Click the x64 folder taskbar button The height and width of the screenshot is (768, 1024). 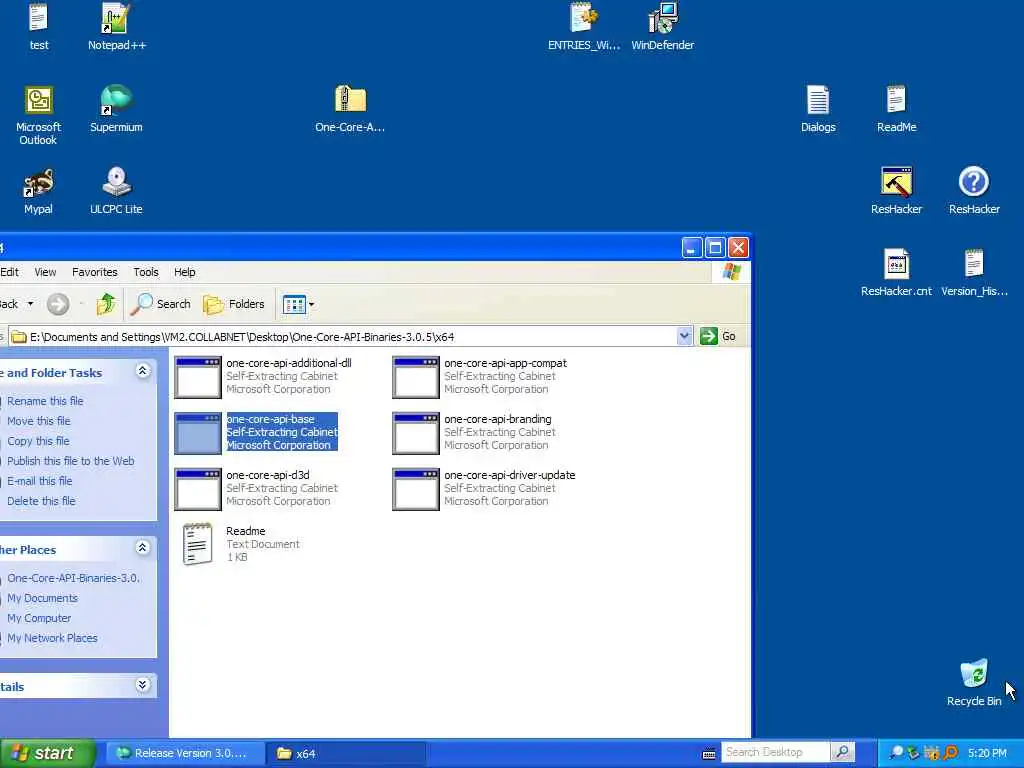(347, 753)
